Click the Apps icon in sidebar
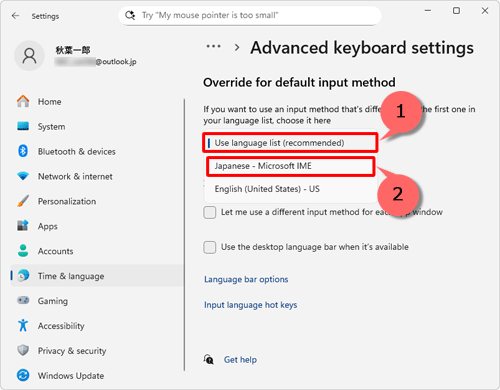Image resolution: width=500 pixels, height=390 pixels. (23, 226)
